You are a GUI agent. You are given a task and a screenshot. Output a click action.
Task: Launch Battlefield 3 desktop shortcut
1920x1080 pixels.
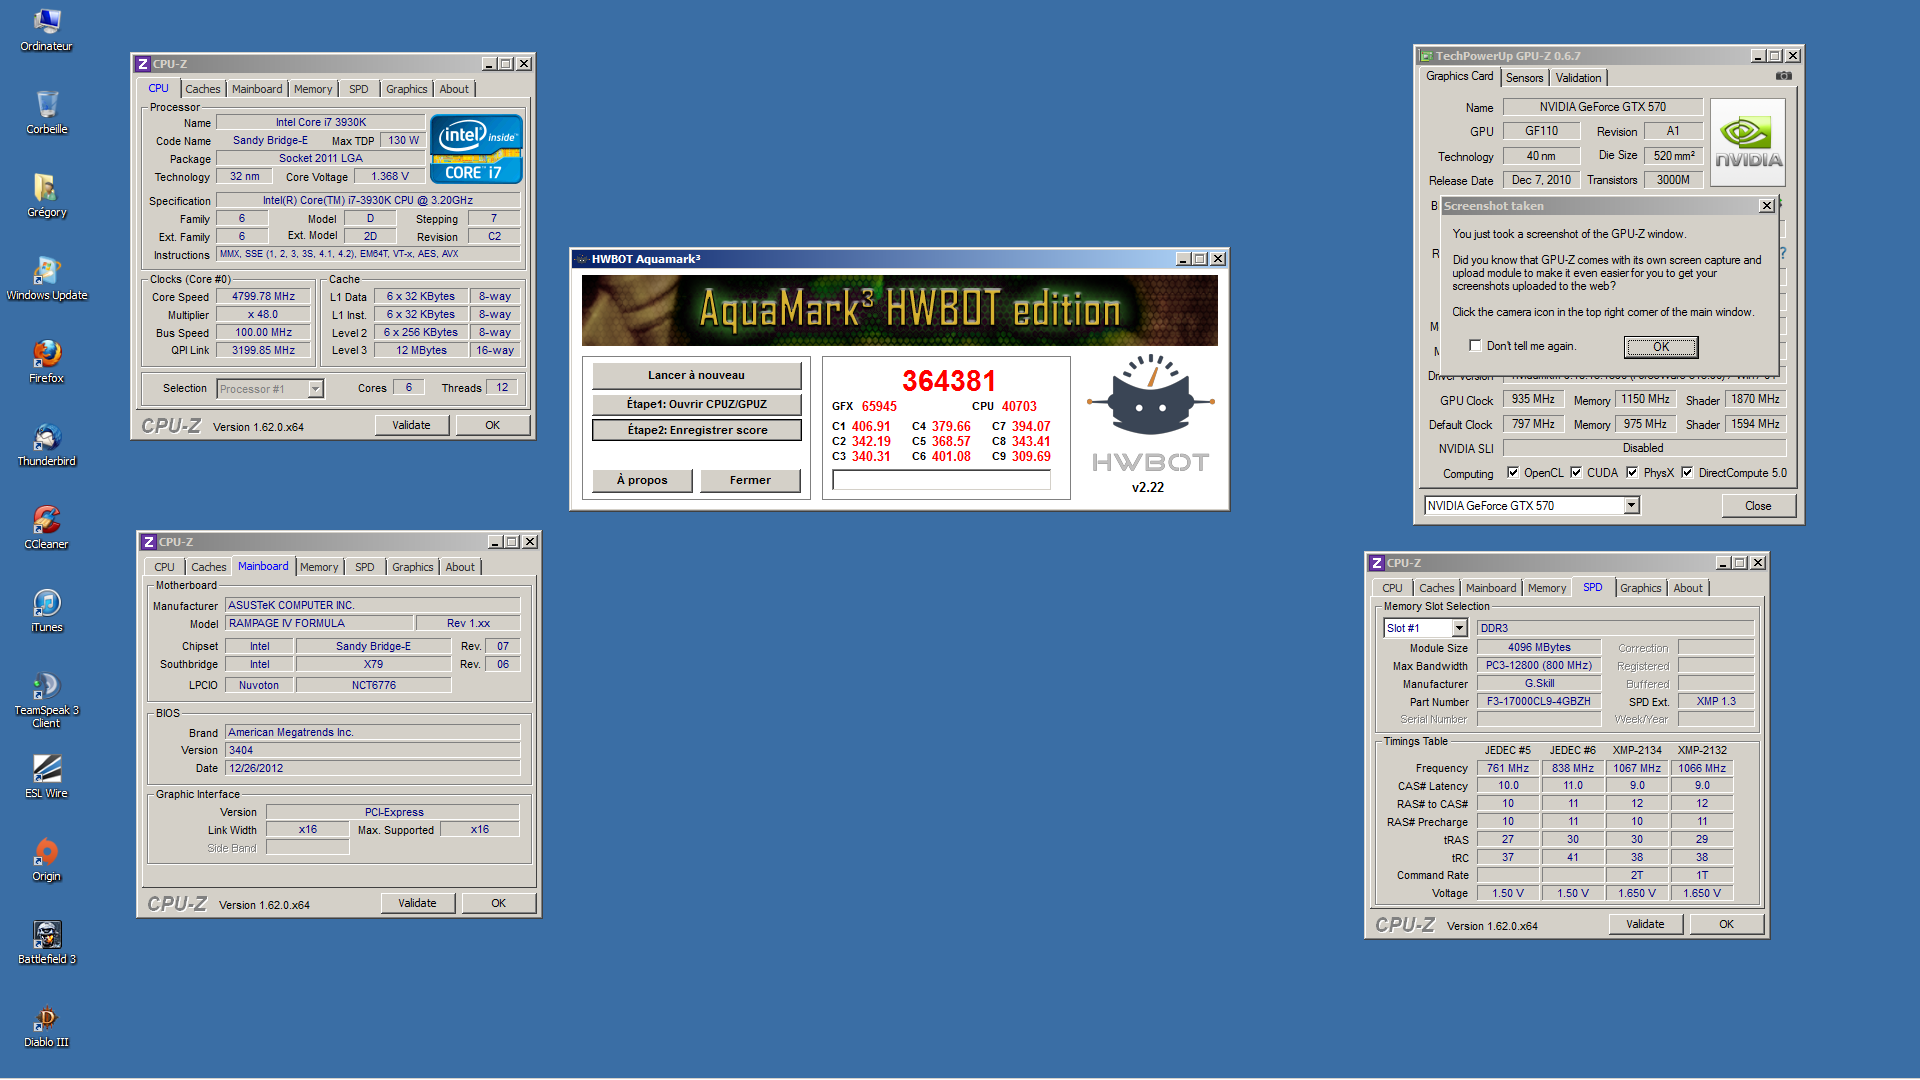[x=46, y=942]
